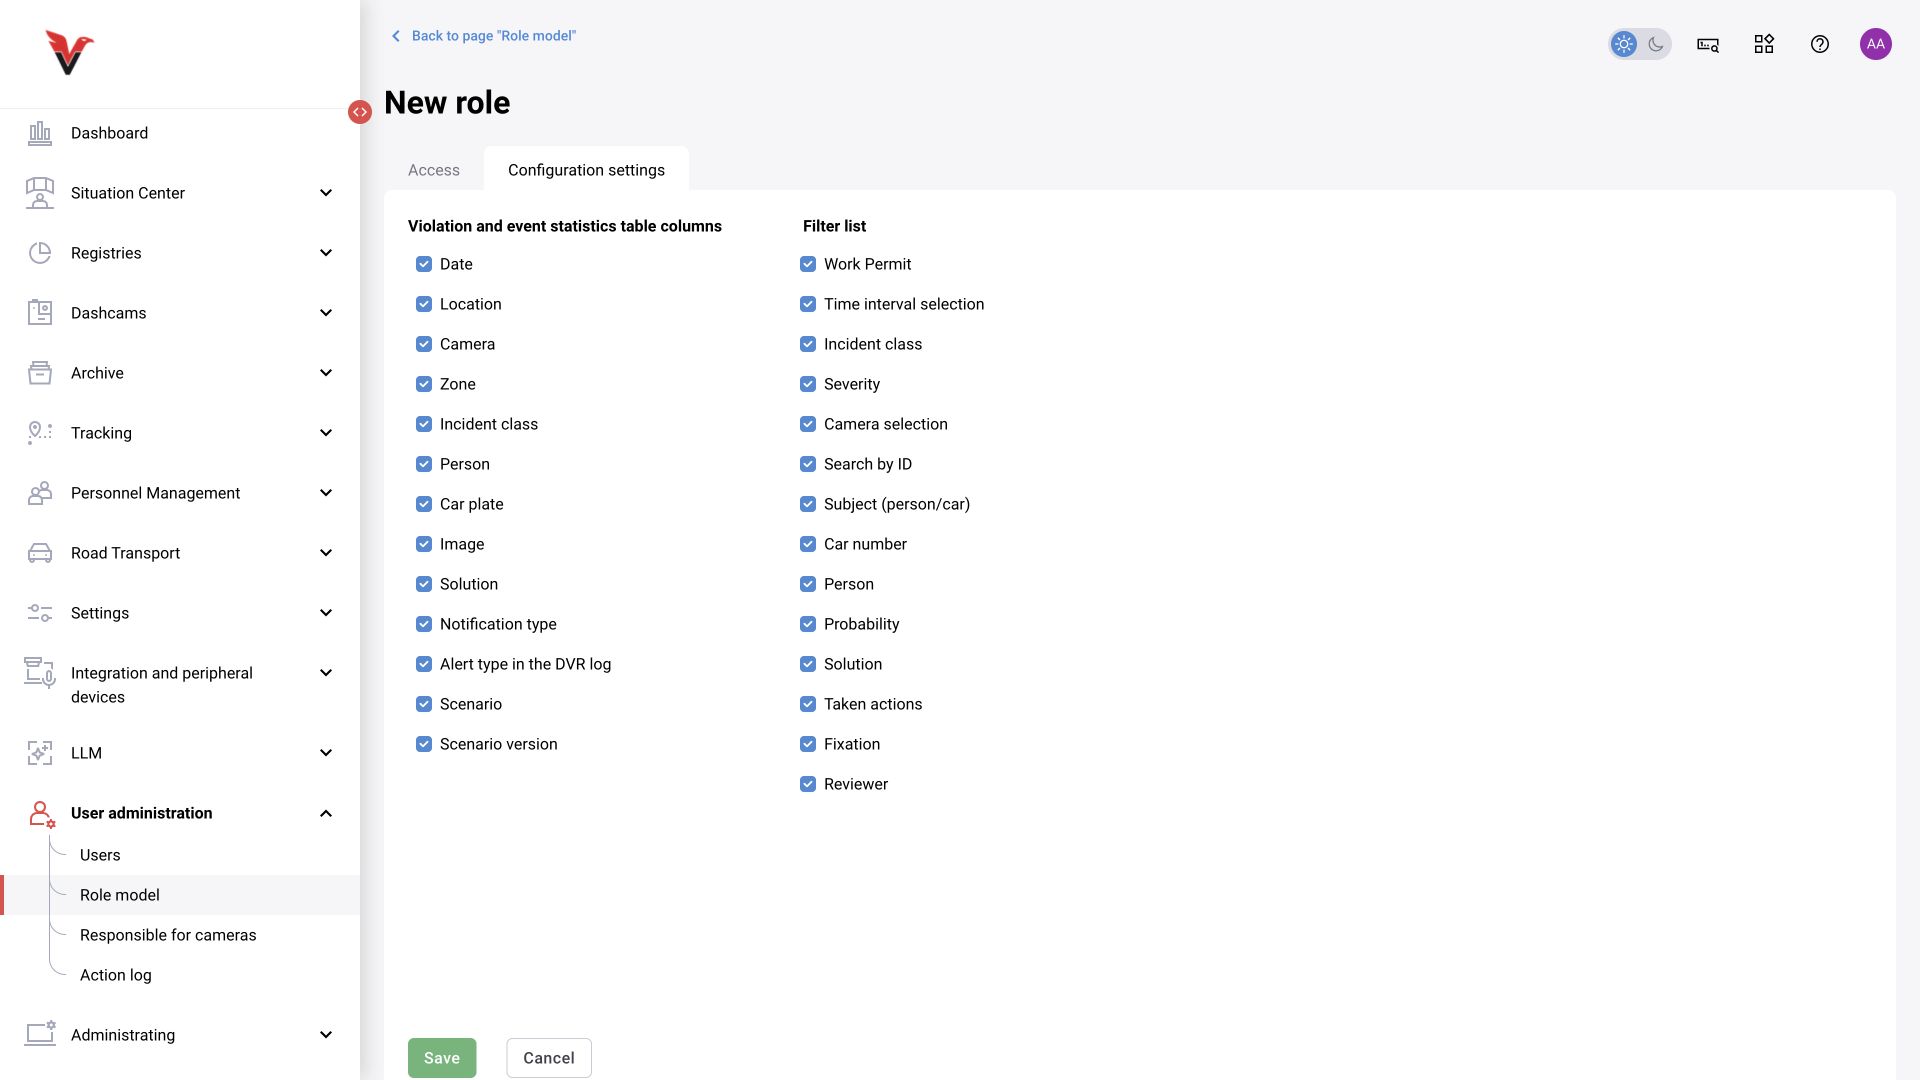Expand the Archive chevron

tap(326, 373)
